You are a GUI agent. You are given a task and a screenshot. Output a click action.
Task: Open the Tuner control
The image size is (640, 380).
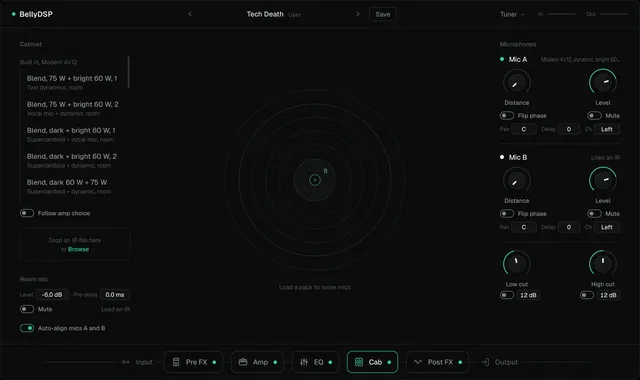point(512,14)
